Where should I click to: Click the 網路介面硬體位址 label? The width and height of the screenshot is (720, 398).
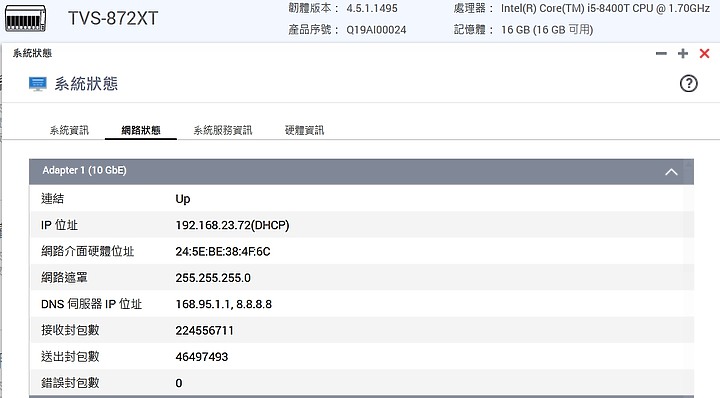tap(87, 252)
